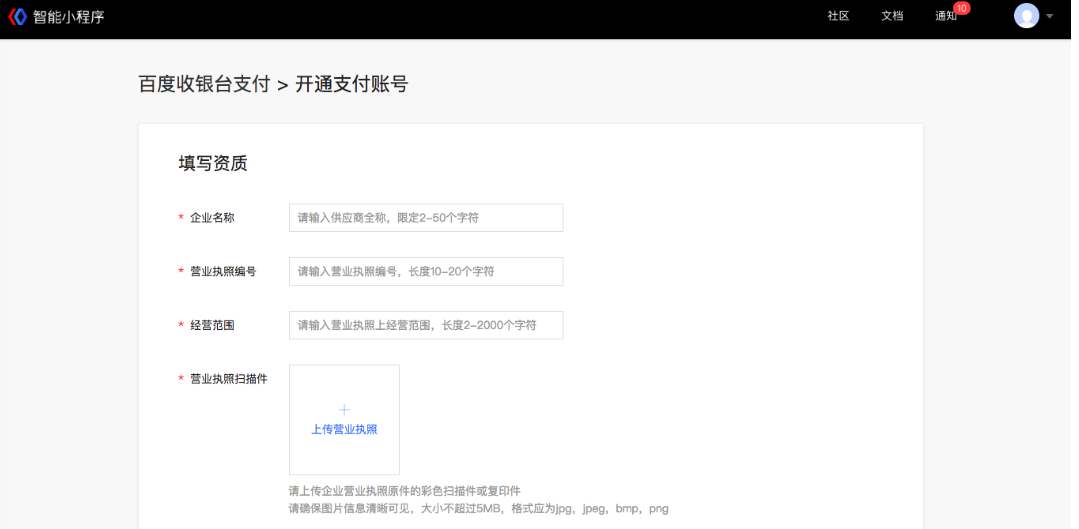Expand the dropdown arrow beside the avatar
This screenshot has width=1079, height=529.
coord(1049,16)
